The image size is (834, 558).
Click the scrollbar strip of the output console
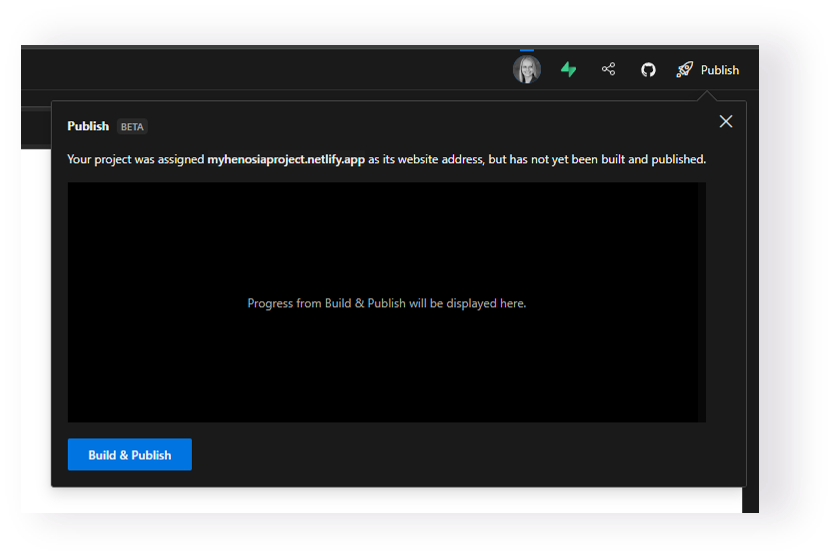(x=701, y=300)
